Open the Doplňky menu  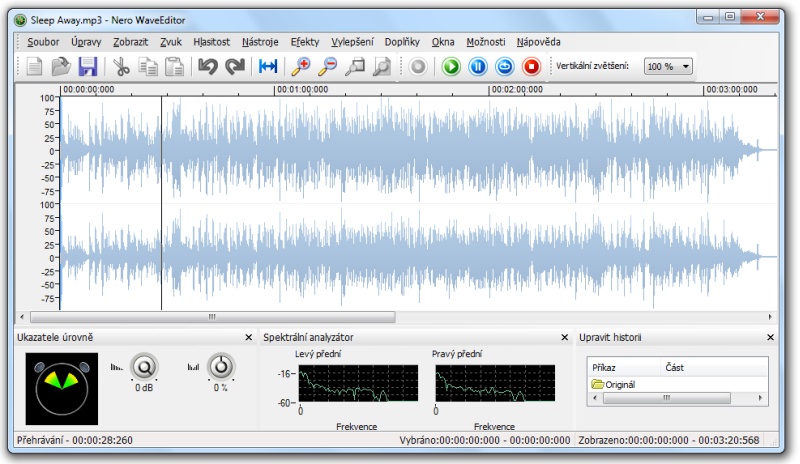pos(402,42)
